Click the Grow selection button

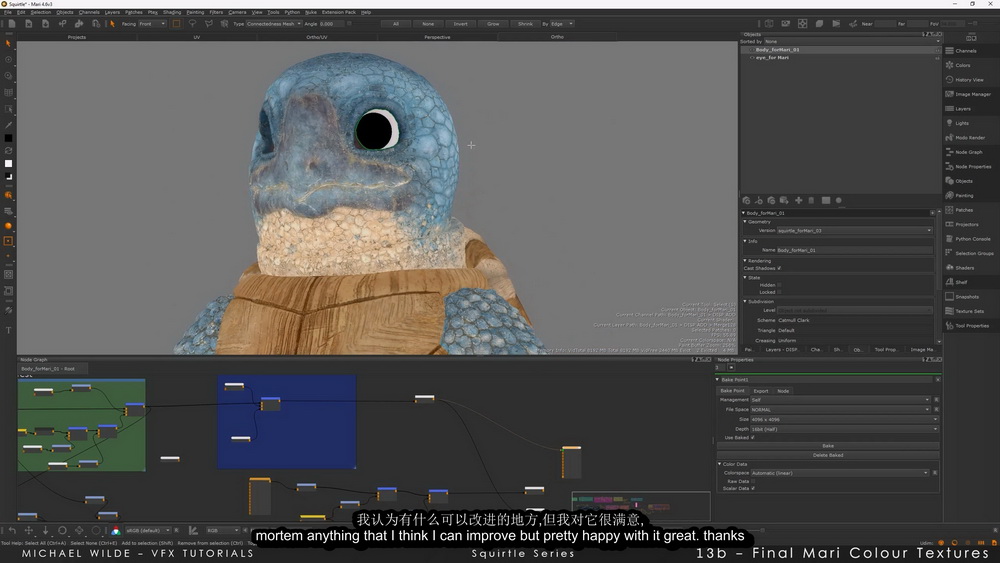[493, 24]
